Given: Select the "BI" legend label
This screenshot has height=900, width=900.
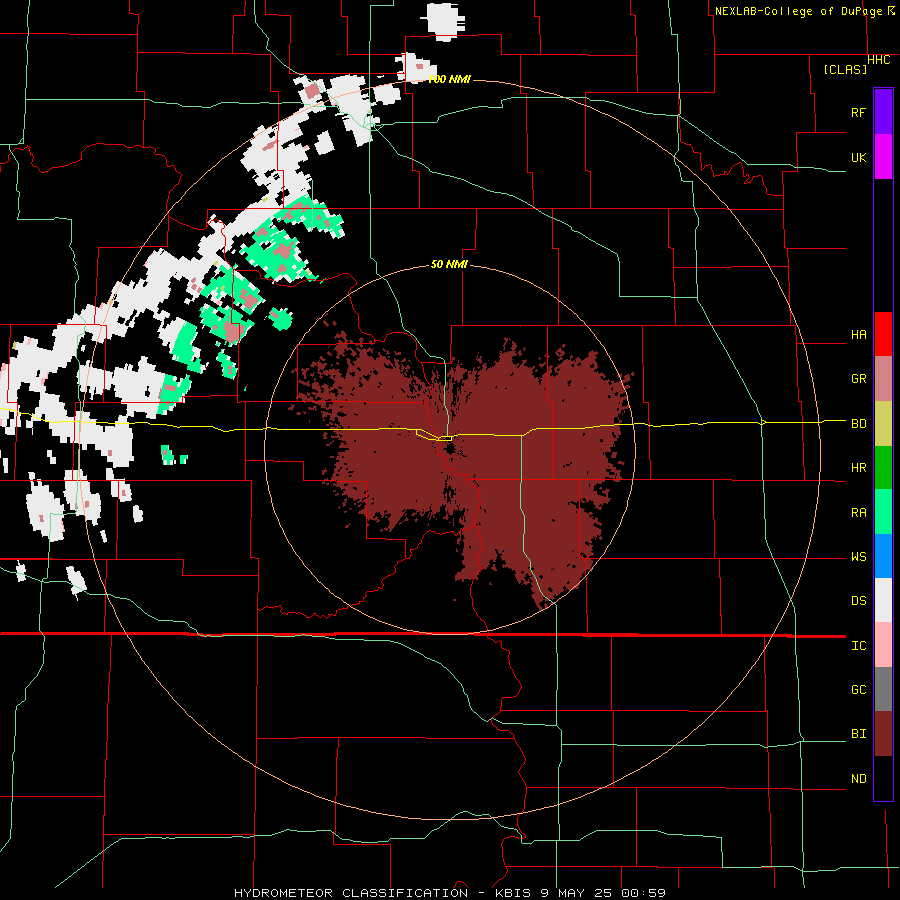Looking at the screenshot, I should (x=858, y=734).
